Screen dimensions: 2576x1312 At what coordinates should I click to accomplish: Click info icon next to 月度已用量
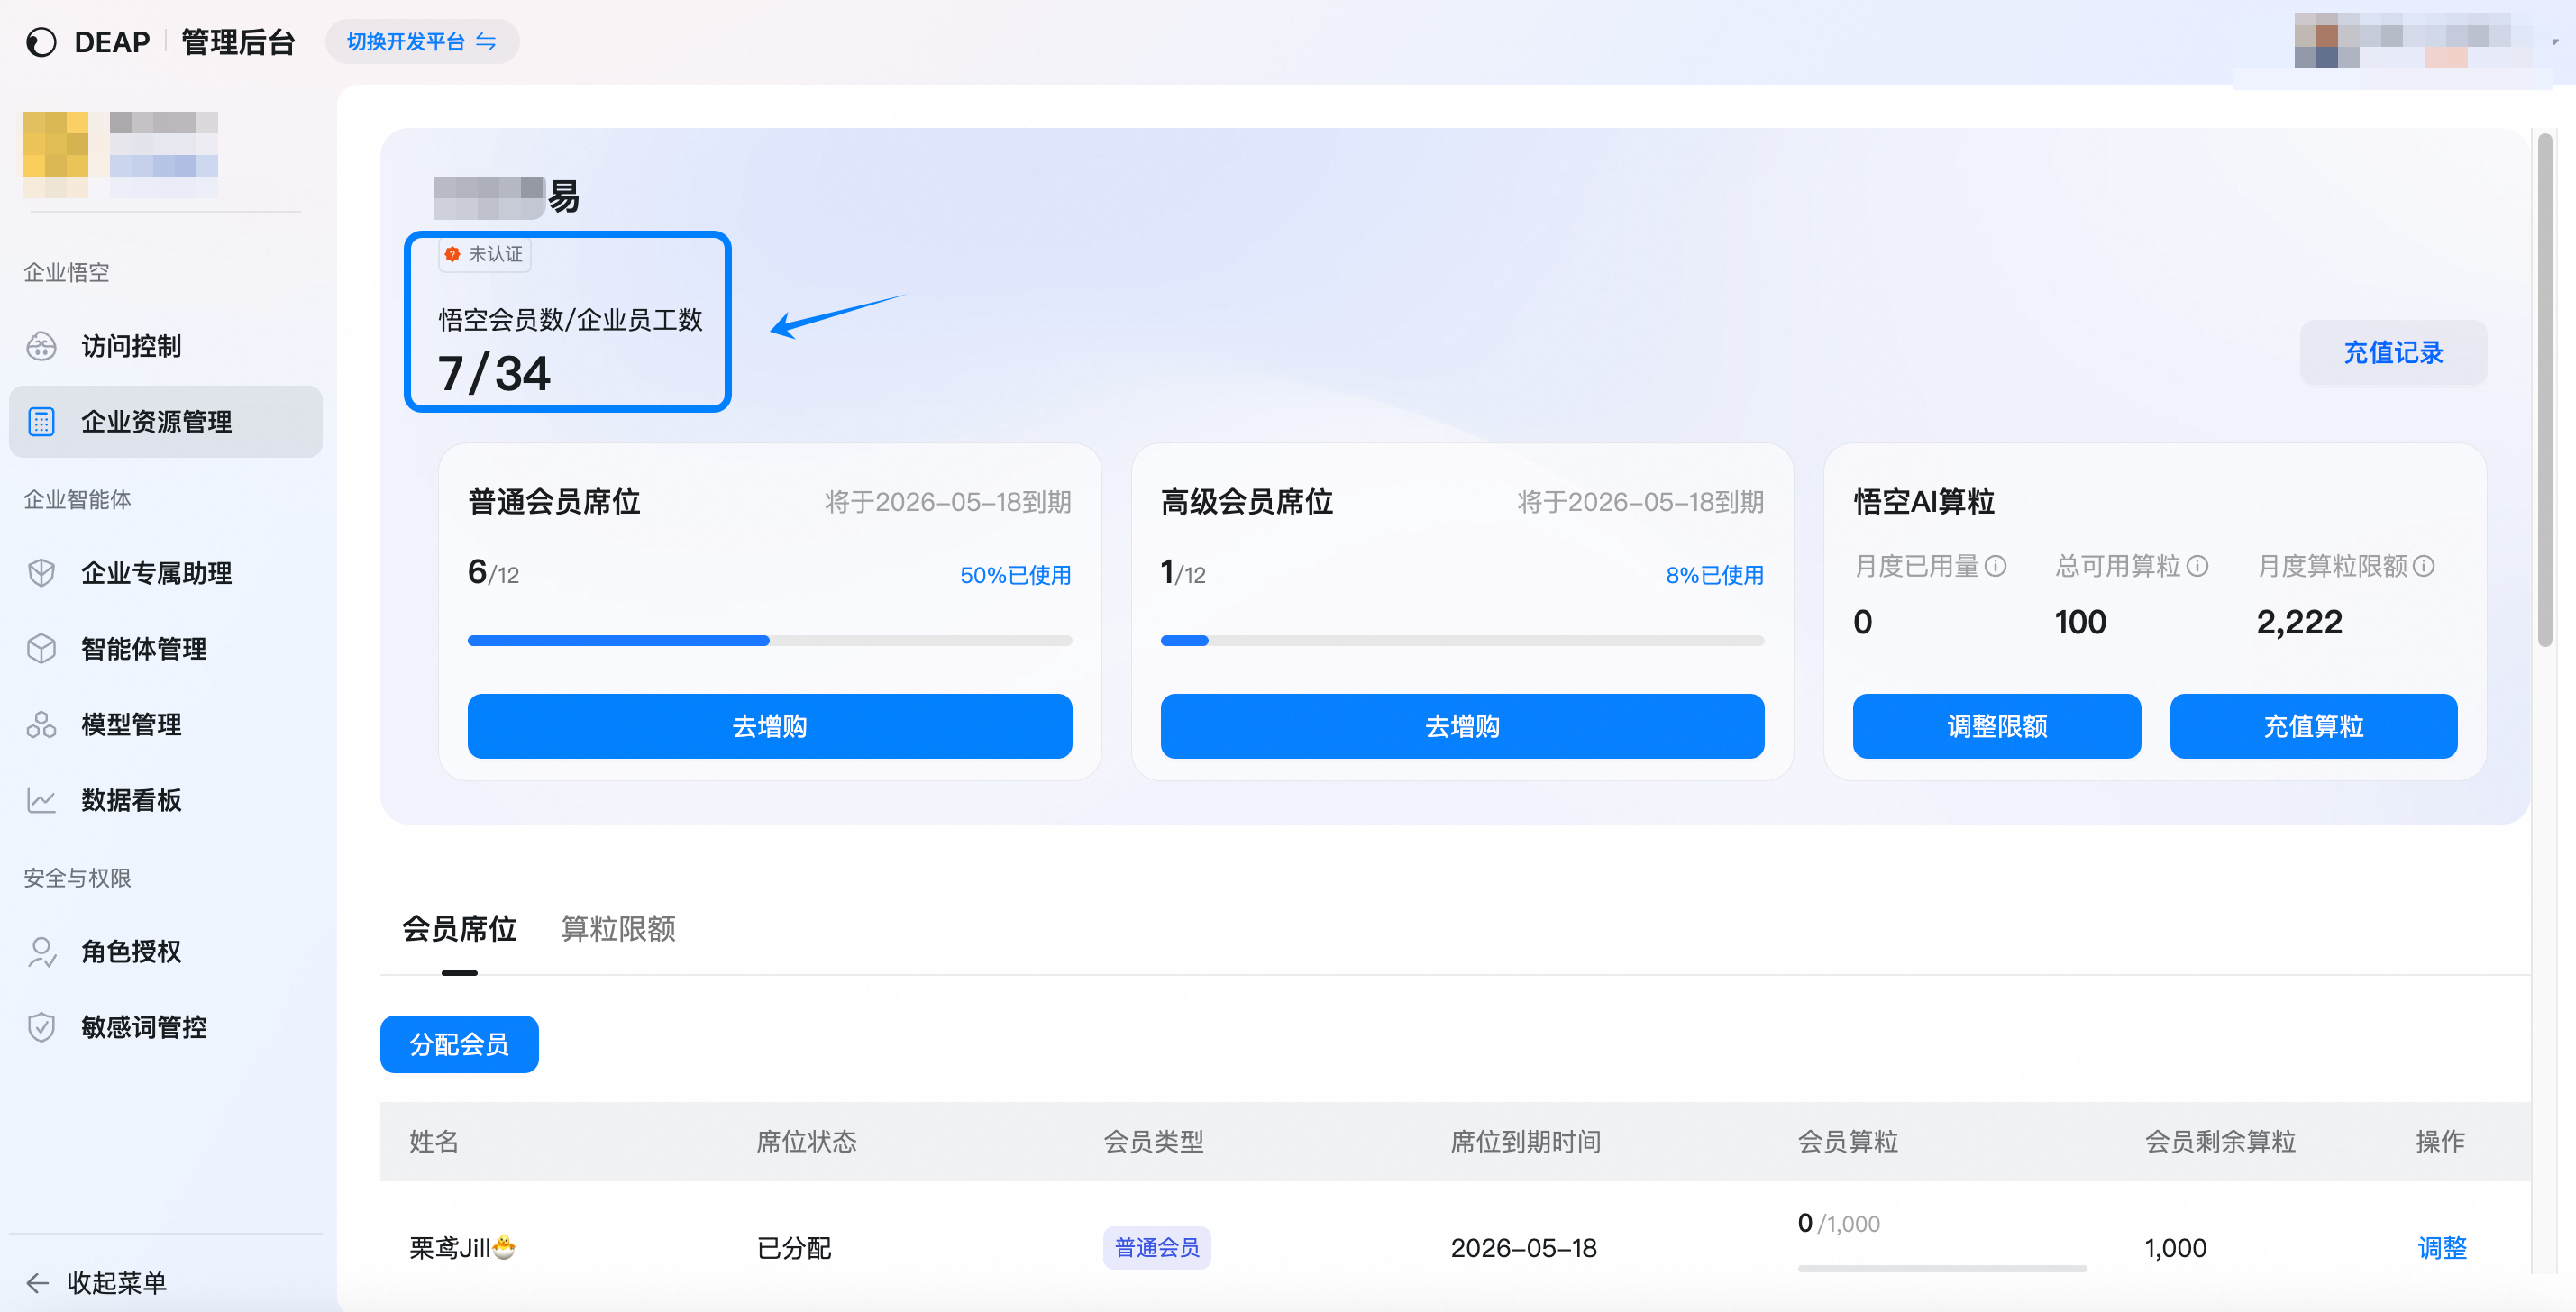coord(1995,567)
